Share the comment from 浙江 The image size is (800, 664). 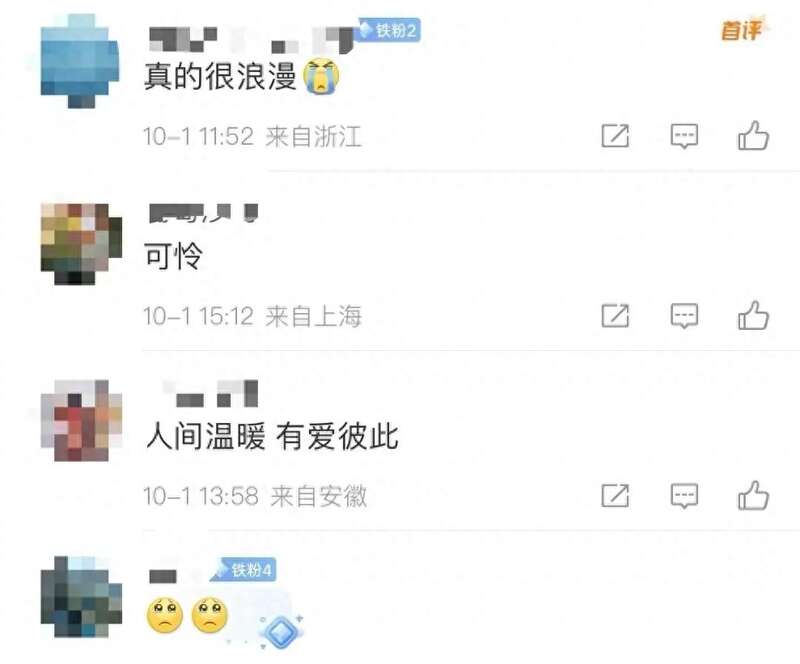[615, 136]
